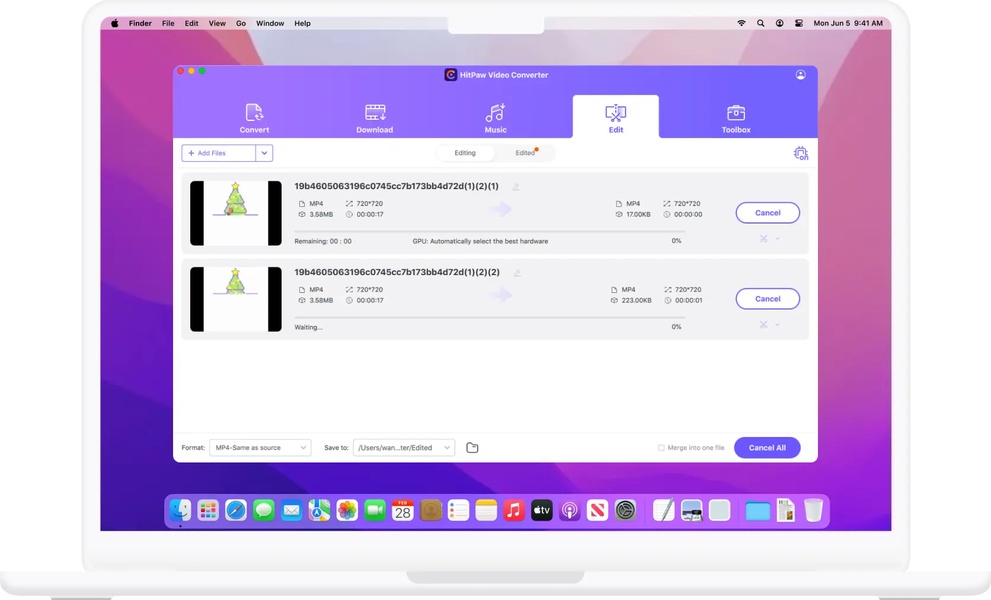Click the rename pencil beside file ending (2)(1)

(x=516, y=187)
